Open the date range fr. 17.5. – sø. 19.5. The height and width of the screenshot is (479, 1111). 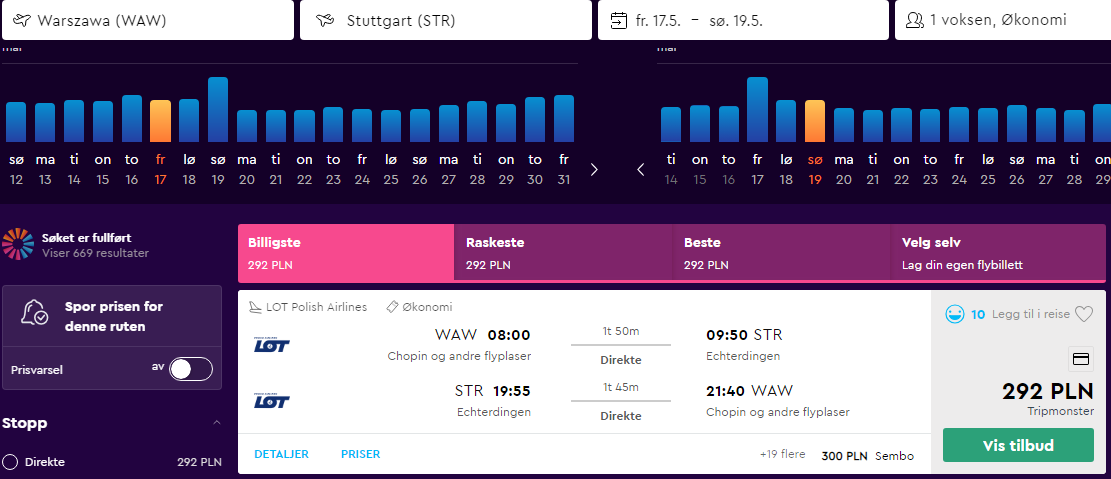pyautogui.click(x=743, y=20)
